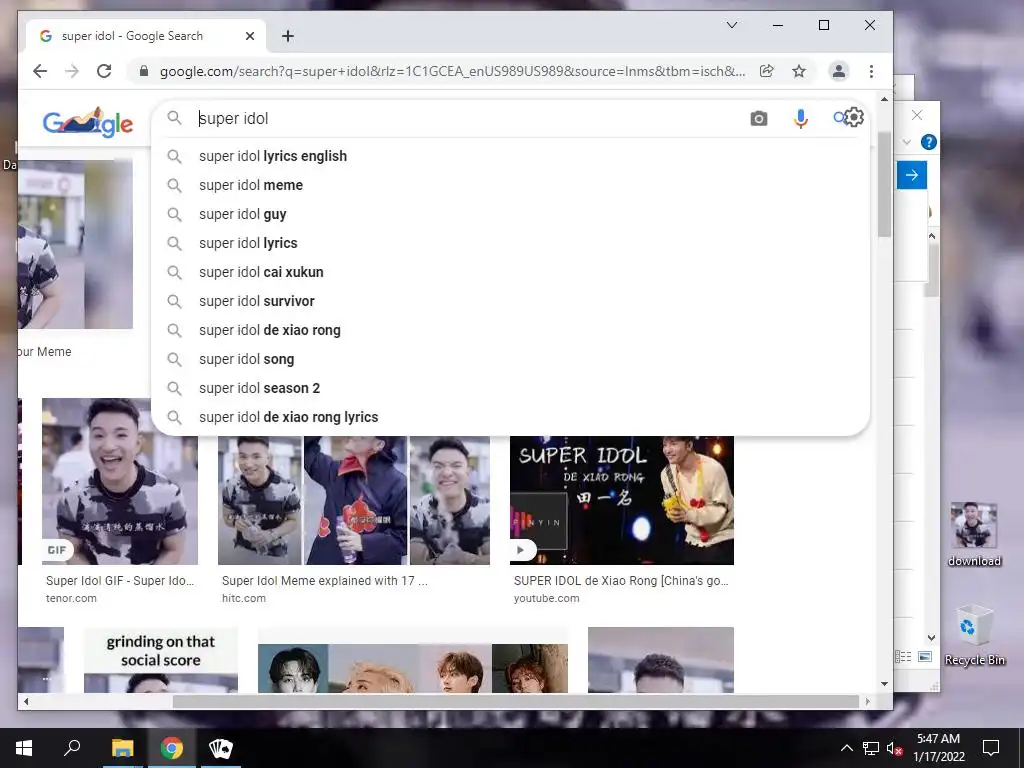Click the Google doodle logo

pyautogui.click(x=88, y=122)
